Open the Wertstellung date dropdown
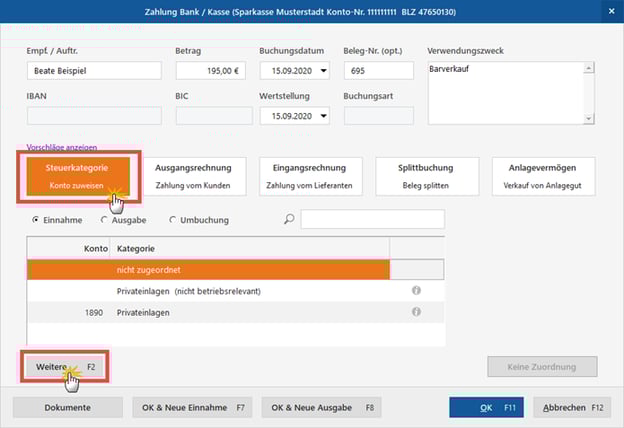624x428 pixels. tap(326, 116)
